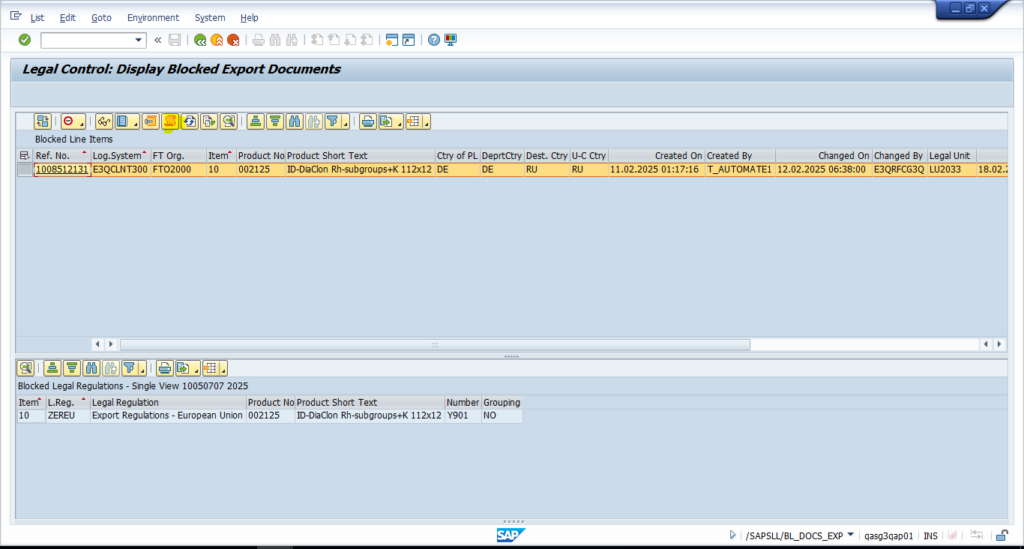
Task: Click the log book icon in the line items toolbar
Action: point(122,121)
